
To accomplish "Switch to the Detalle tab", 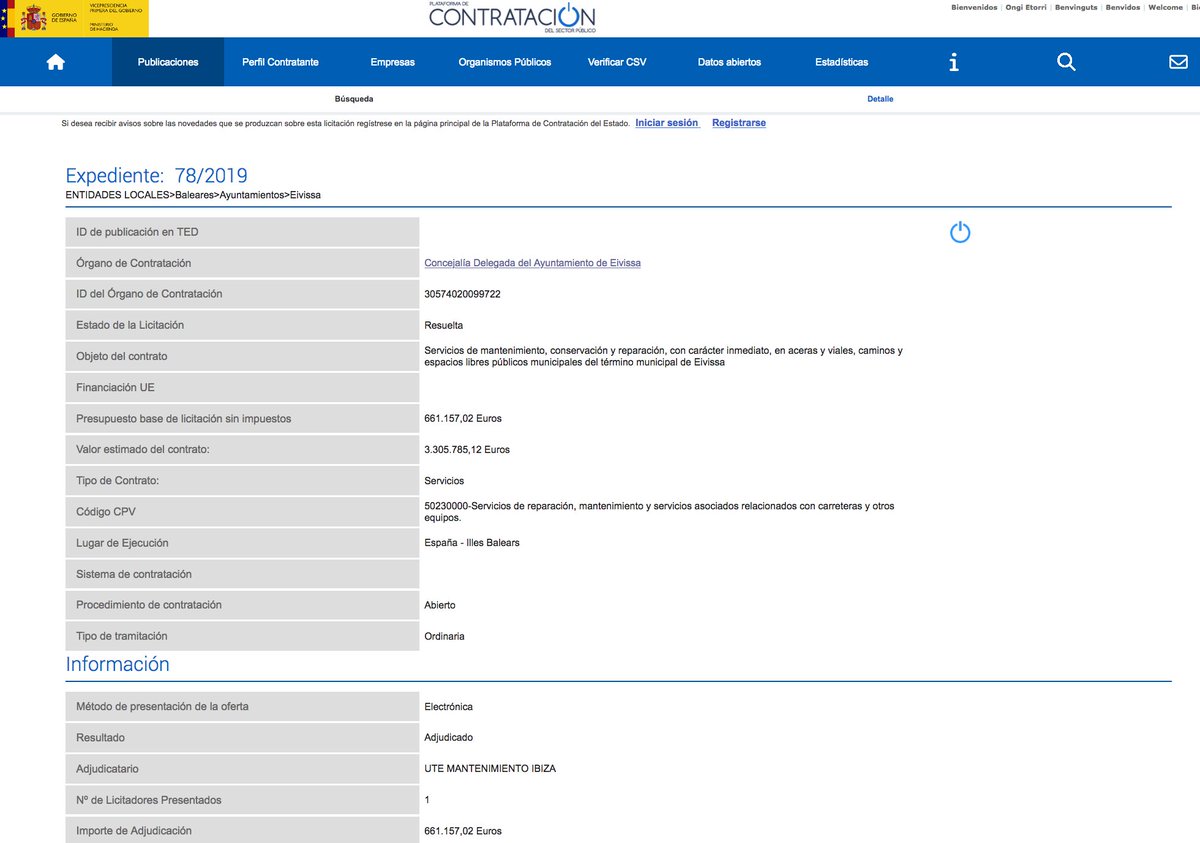I will 880,99.
